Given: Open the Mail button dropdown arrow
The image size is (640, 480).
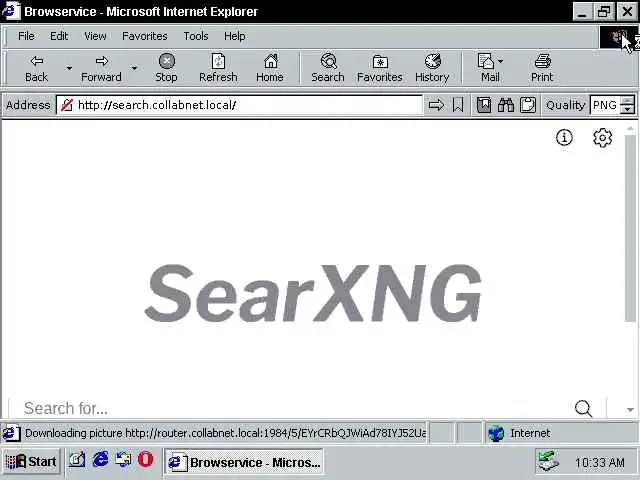Looking at the screenshot, I should tap(501, 61).
